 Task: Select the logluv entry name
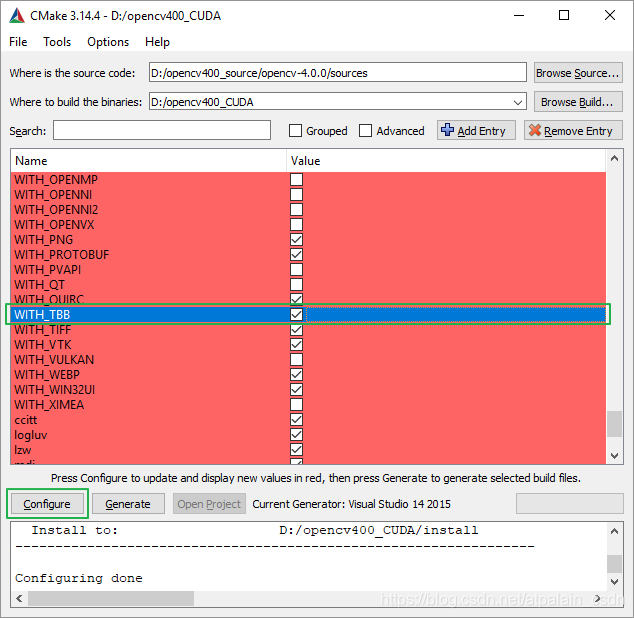[x=31, y=435]
